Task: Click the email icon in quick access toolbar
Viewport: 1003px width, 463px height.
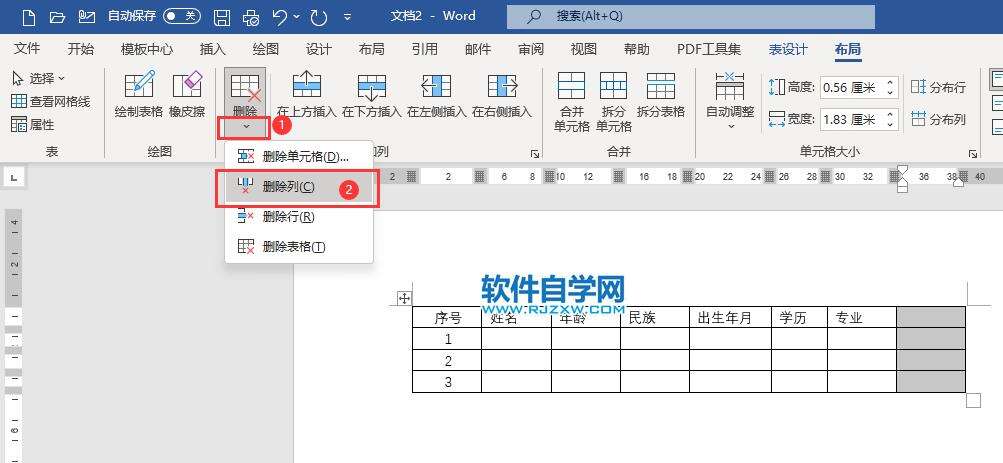Action: pyautogui.click(x=86, y=17)
